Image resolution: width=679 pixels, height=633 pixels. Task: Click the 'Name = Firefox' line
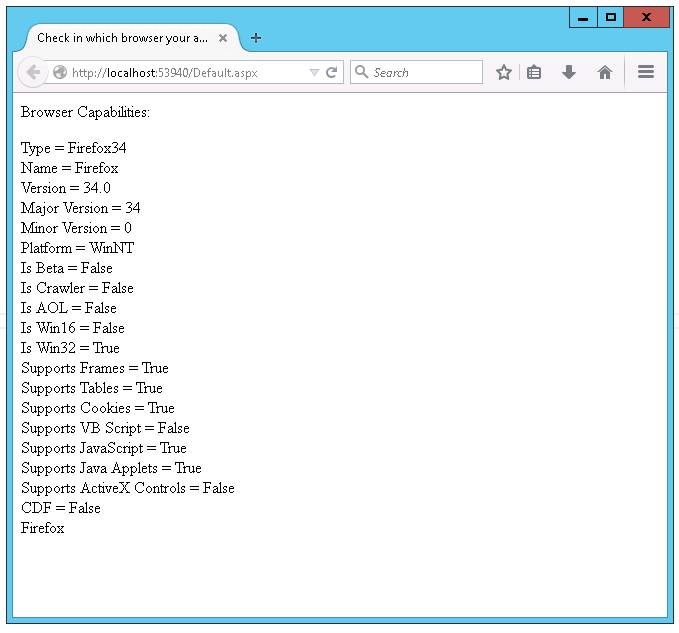(x=70, y=168)
